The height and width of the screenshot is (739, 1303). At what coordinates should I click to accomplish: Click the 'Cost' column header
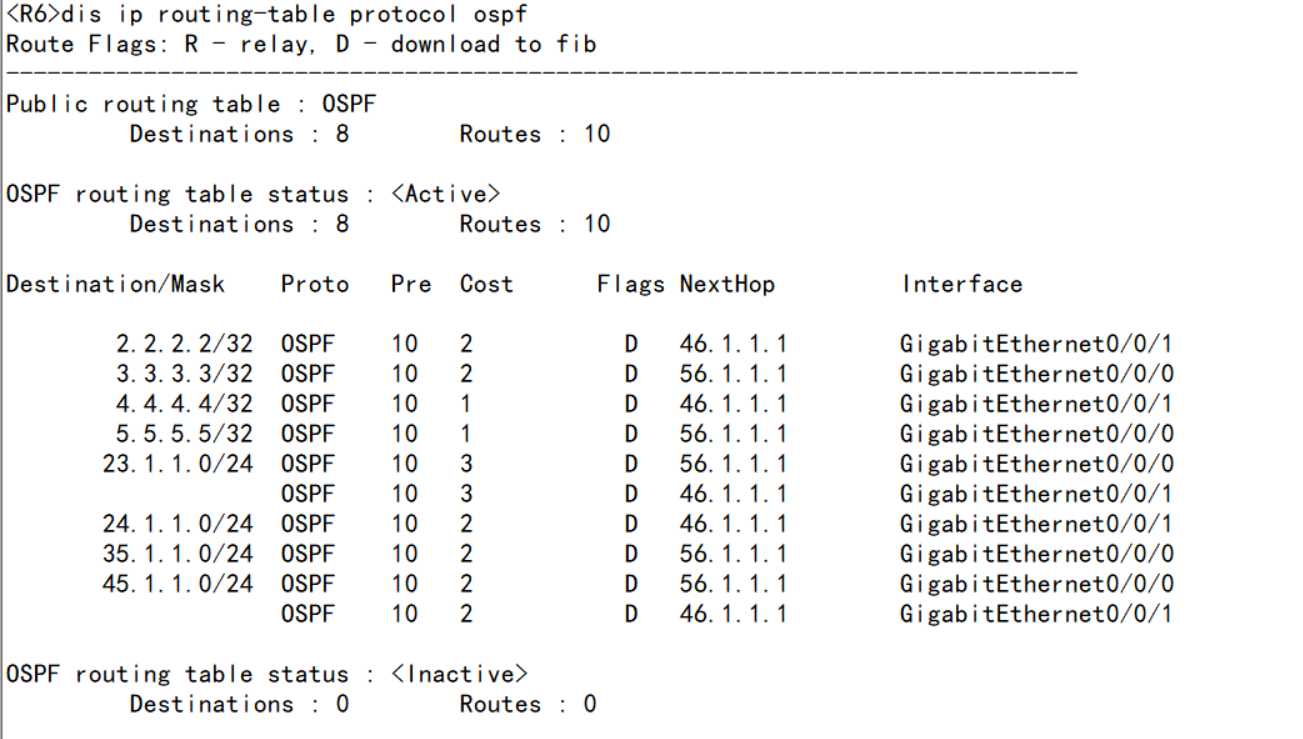tap(487, 285)
